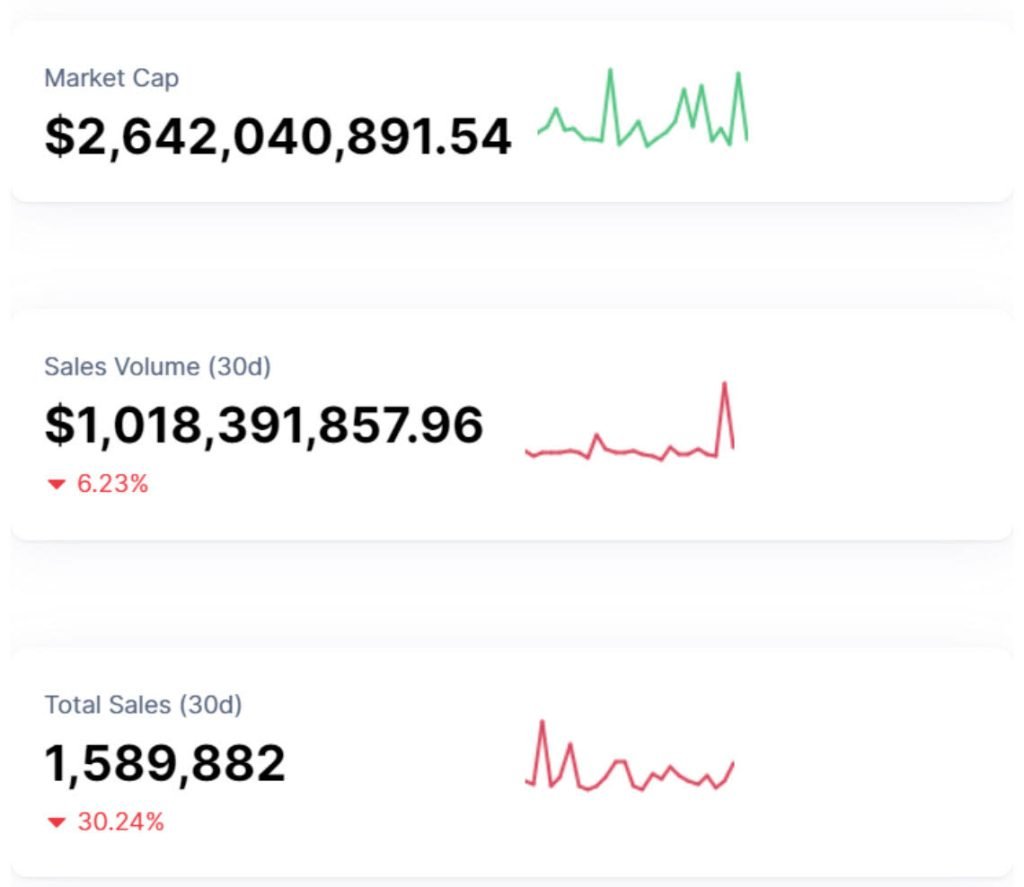
Task: Click the red down arrow beside 6.23%
Action: click(56, 485)
